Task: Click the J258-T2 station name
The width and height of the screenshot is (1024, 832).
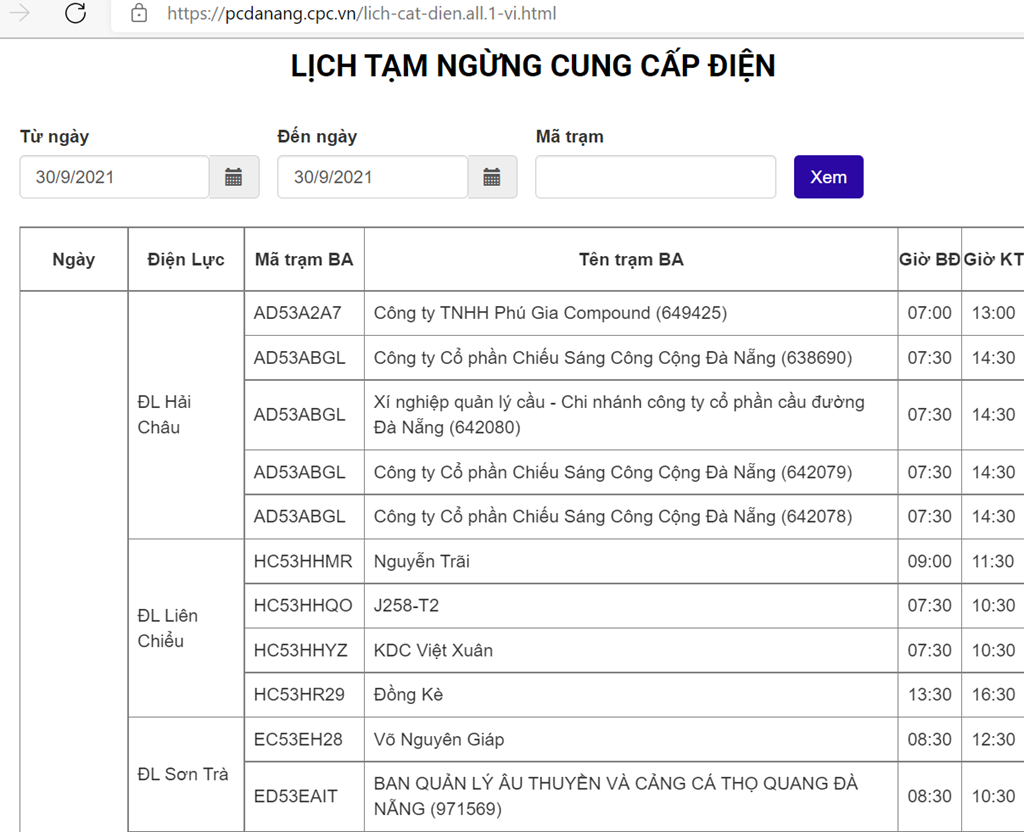Action: 406,605
